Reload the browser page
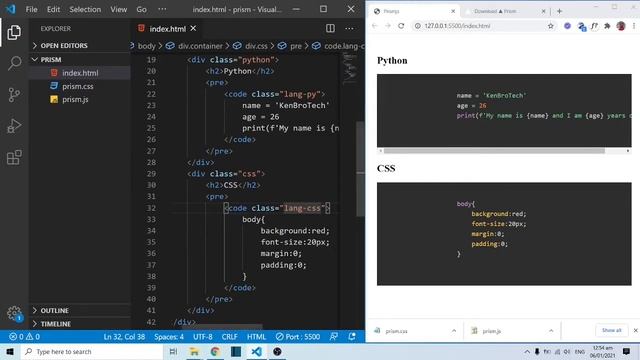Screen dimensions: 640x360 [401, 26]
